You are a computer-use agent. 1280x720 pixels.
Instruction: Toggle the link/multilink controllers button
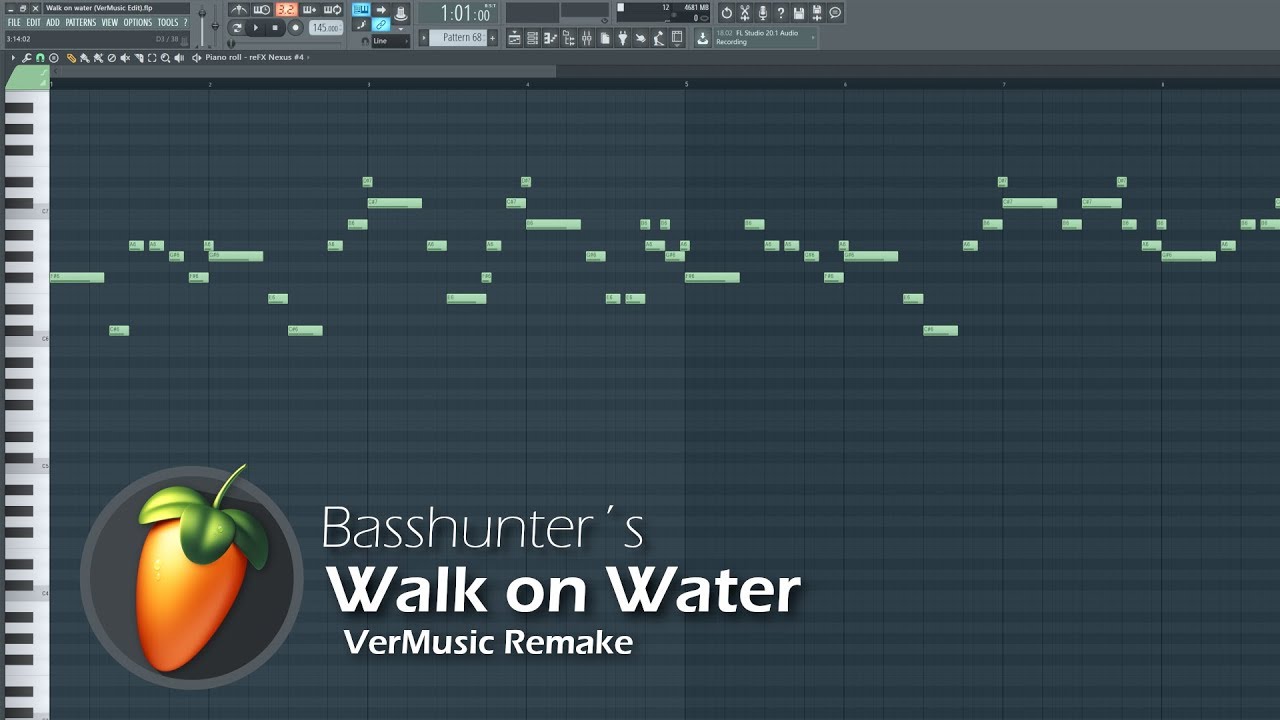(x=381, y=26)
